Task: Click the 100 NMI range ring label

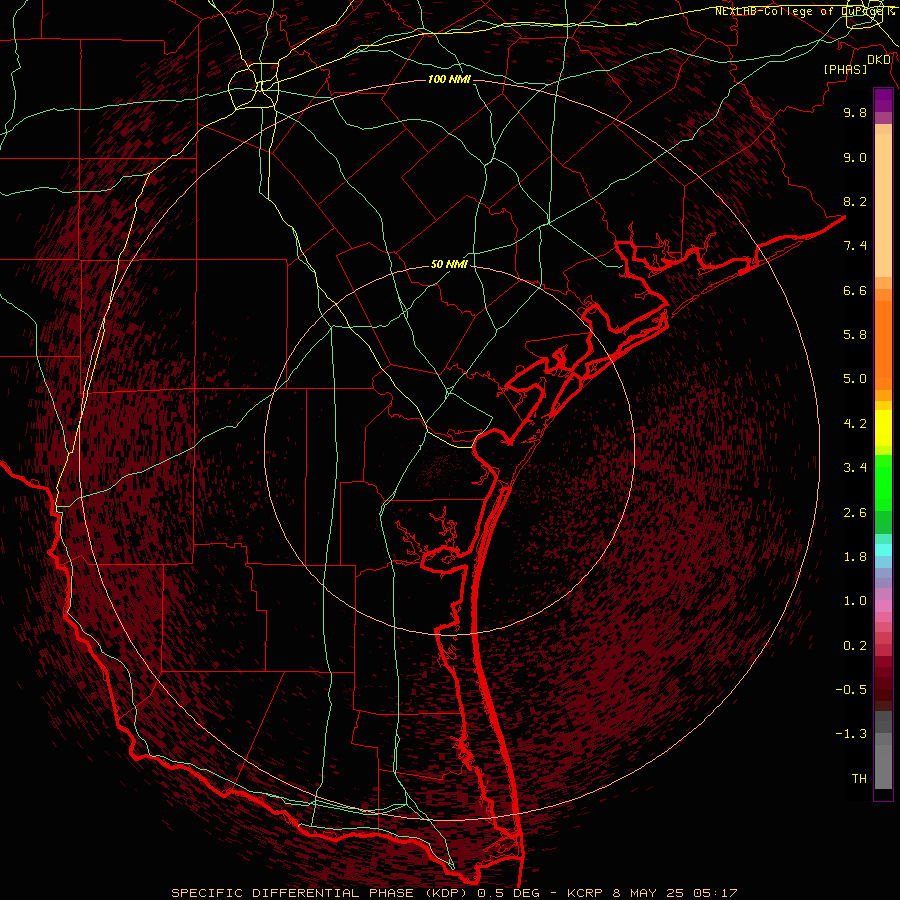Action: coord(449,79)
